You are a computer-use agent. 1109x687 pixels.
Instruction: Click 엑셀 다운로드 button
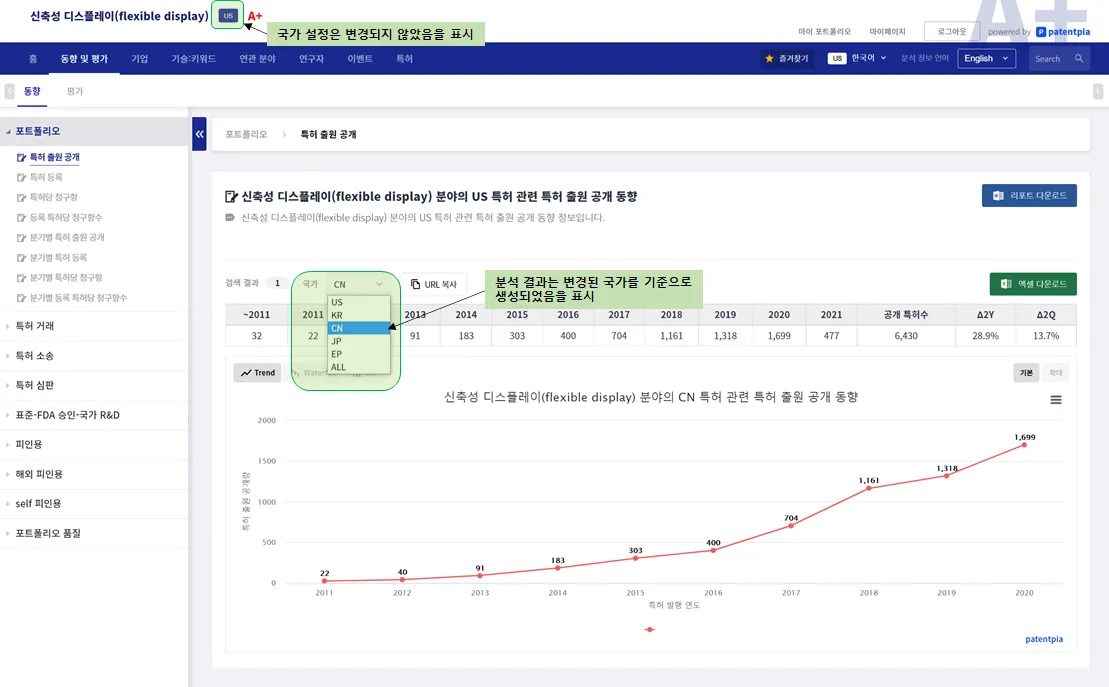click(1033, 284)
